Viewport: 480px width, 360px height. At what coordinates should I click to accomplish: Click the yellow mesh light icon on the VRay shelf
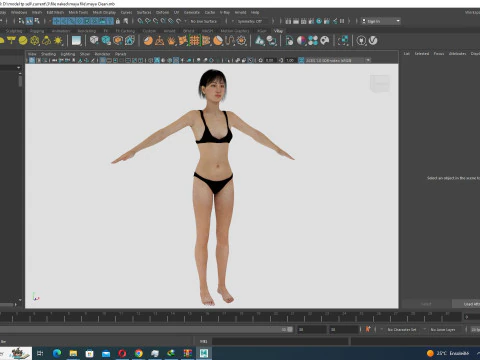(35, 41)
